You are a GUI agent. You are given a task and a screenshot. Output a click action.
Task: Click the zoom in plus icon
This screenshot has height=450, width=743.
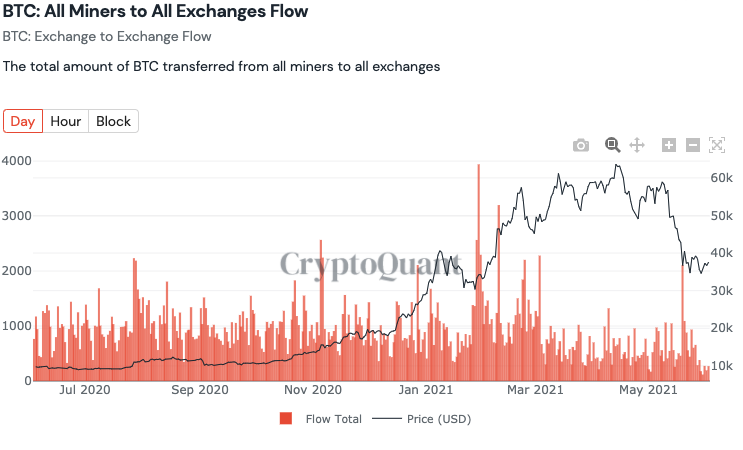point(669,146)
